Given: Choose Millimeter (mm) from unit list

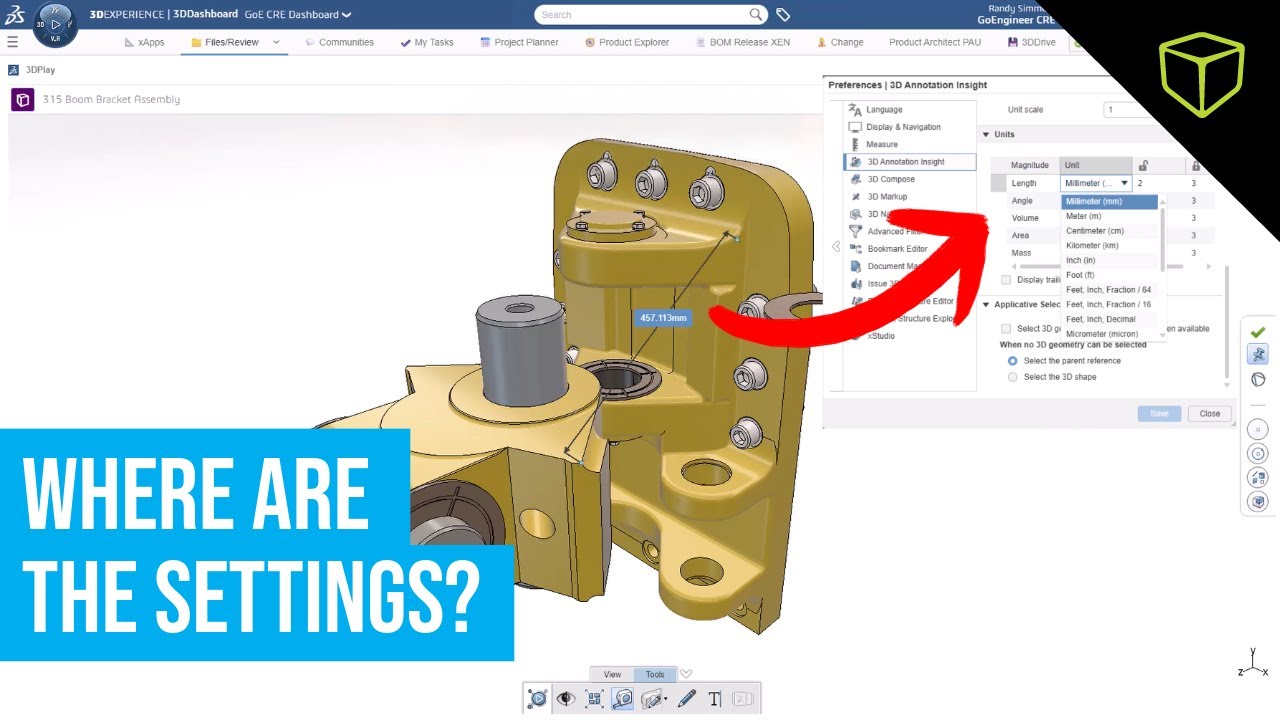Looking at the screenshot, I should coord(1109,202).
